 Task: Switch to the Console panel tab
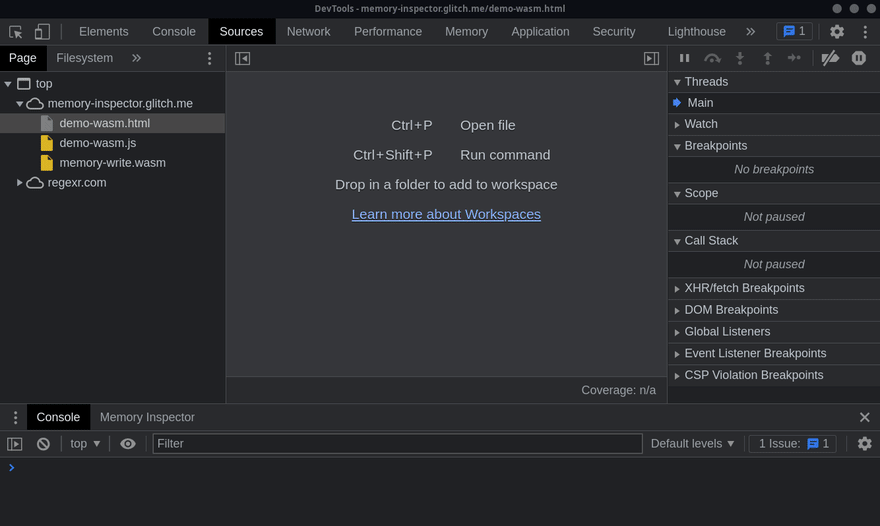174,32
